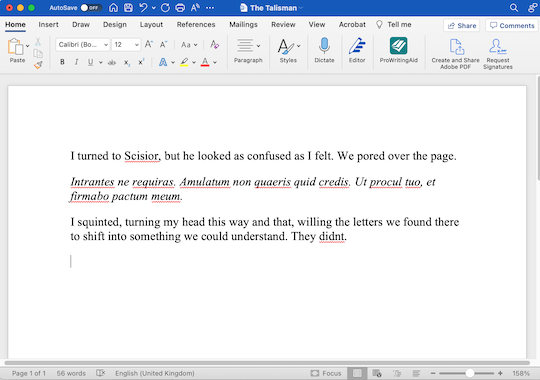The height and width of the screenshot is (380, 540).
Task: Zoom in with the plus button
Action: (500, 373)
